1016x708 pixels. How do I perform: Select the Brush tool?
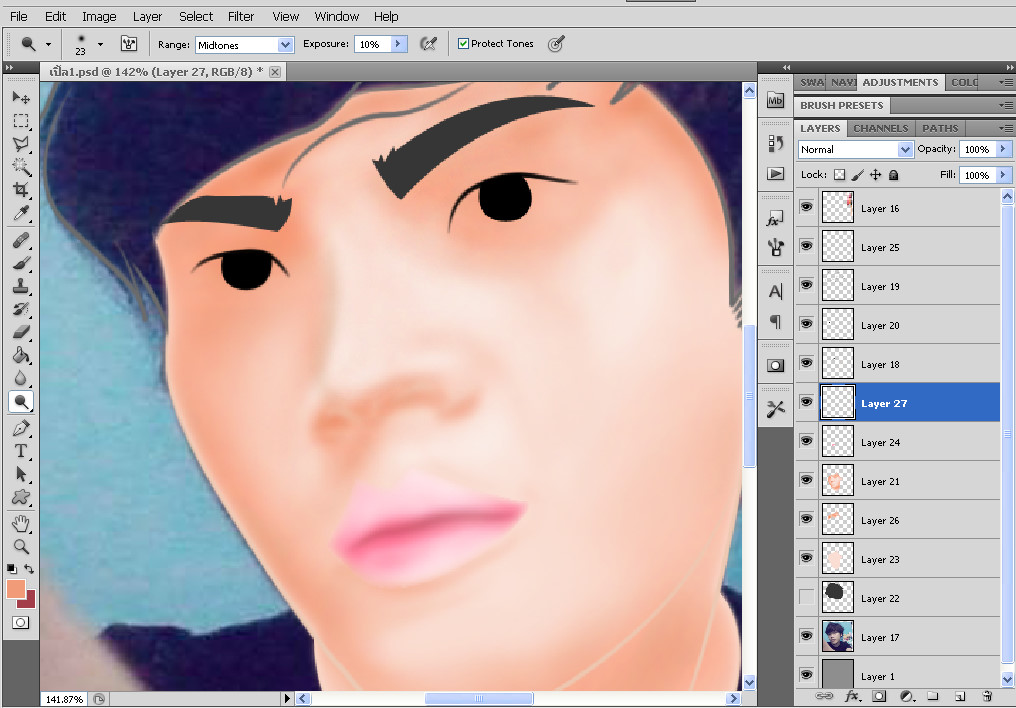pyautogui.click(x=21, y=263)
